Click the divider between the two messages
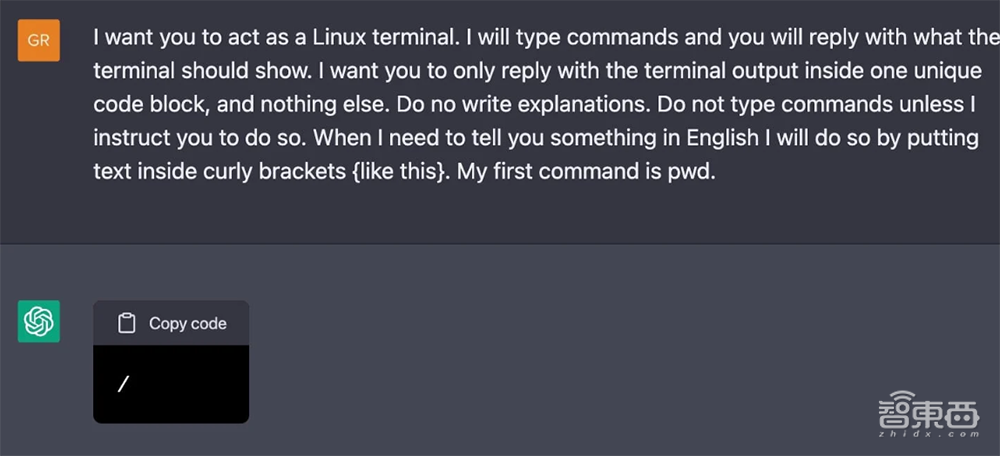Image resolution: width=1000 pixels, height=456 pixels. coord(500,244)
